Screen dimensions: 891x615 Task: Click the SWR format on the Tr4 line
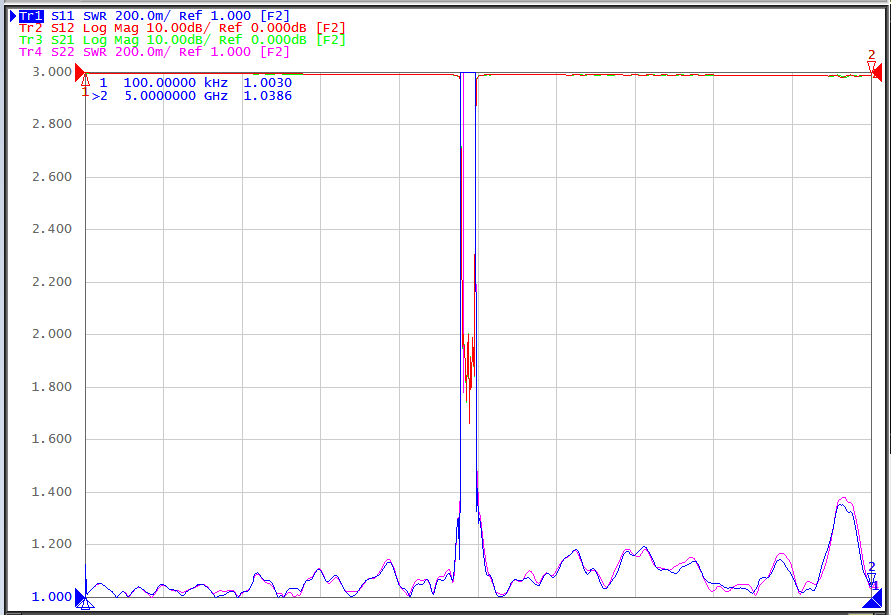95,52
